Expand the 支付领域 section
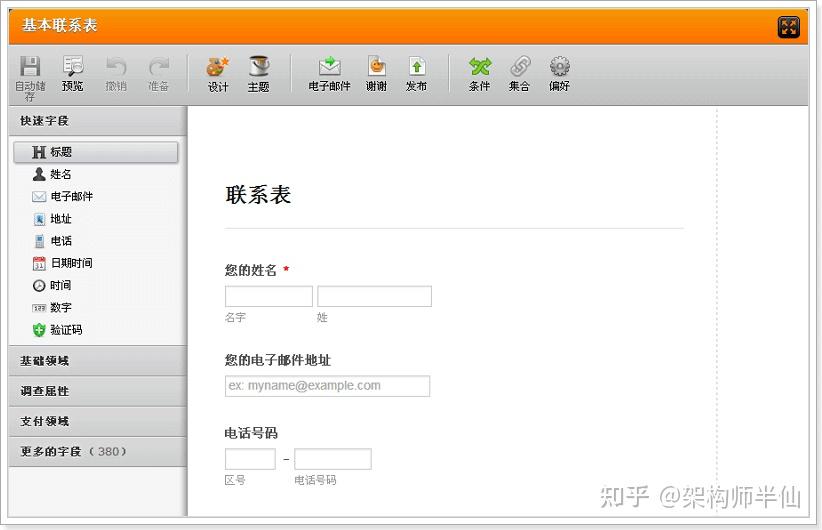Viewport: 822px width, 530px height. tap(98, 421)
